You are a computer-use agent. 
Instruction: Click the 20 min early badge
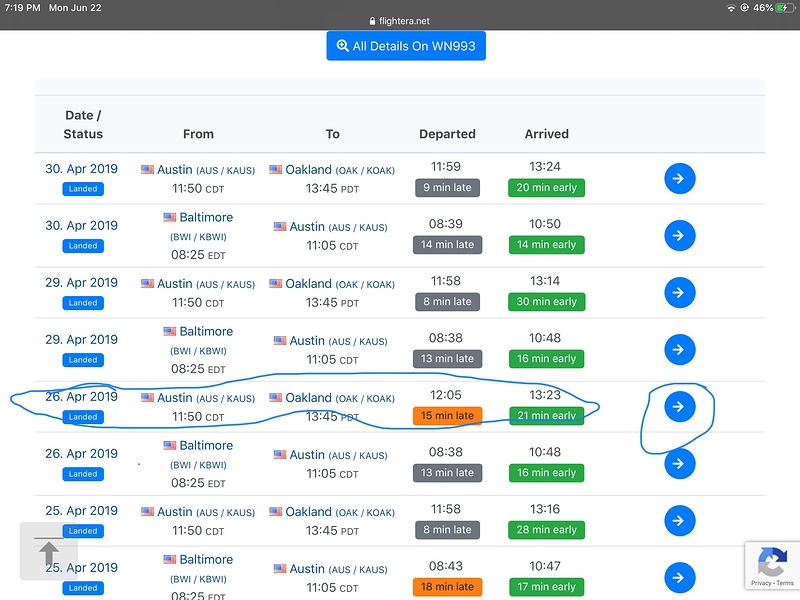(546, 188)
